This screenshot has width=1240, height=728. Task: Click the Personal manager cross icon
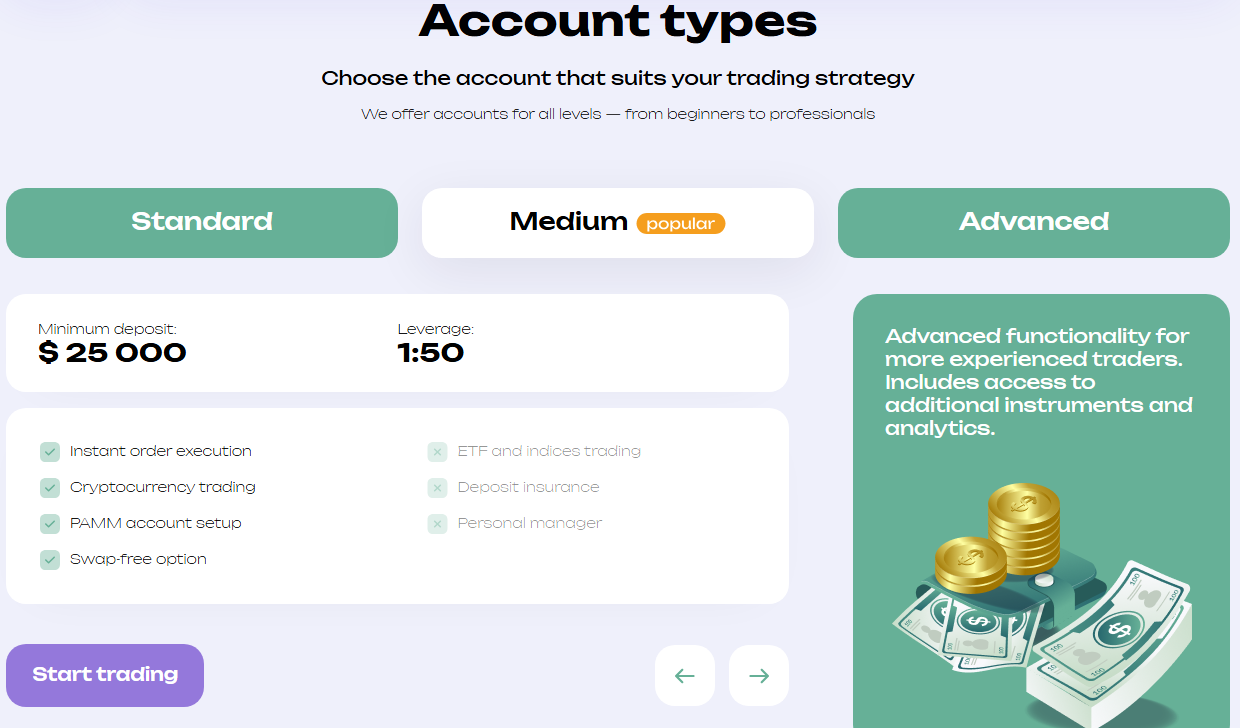tap(437, 524)
